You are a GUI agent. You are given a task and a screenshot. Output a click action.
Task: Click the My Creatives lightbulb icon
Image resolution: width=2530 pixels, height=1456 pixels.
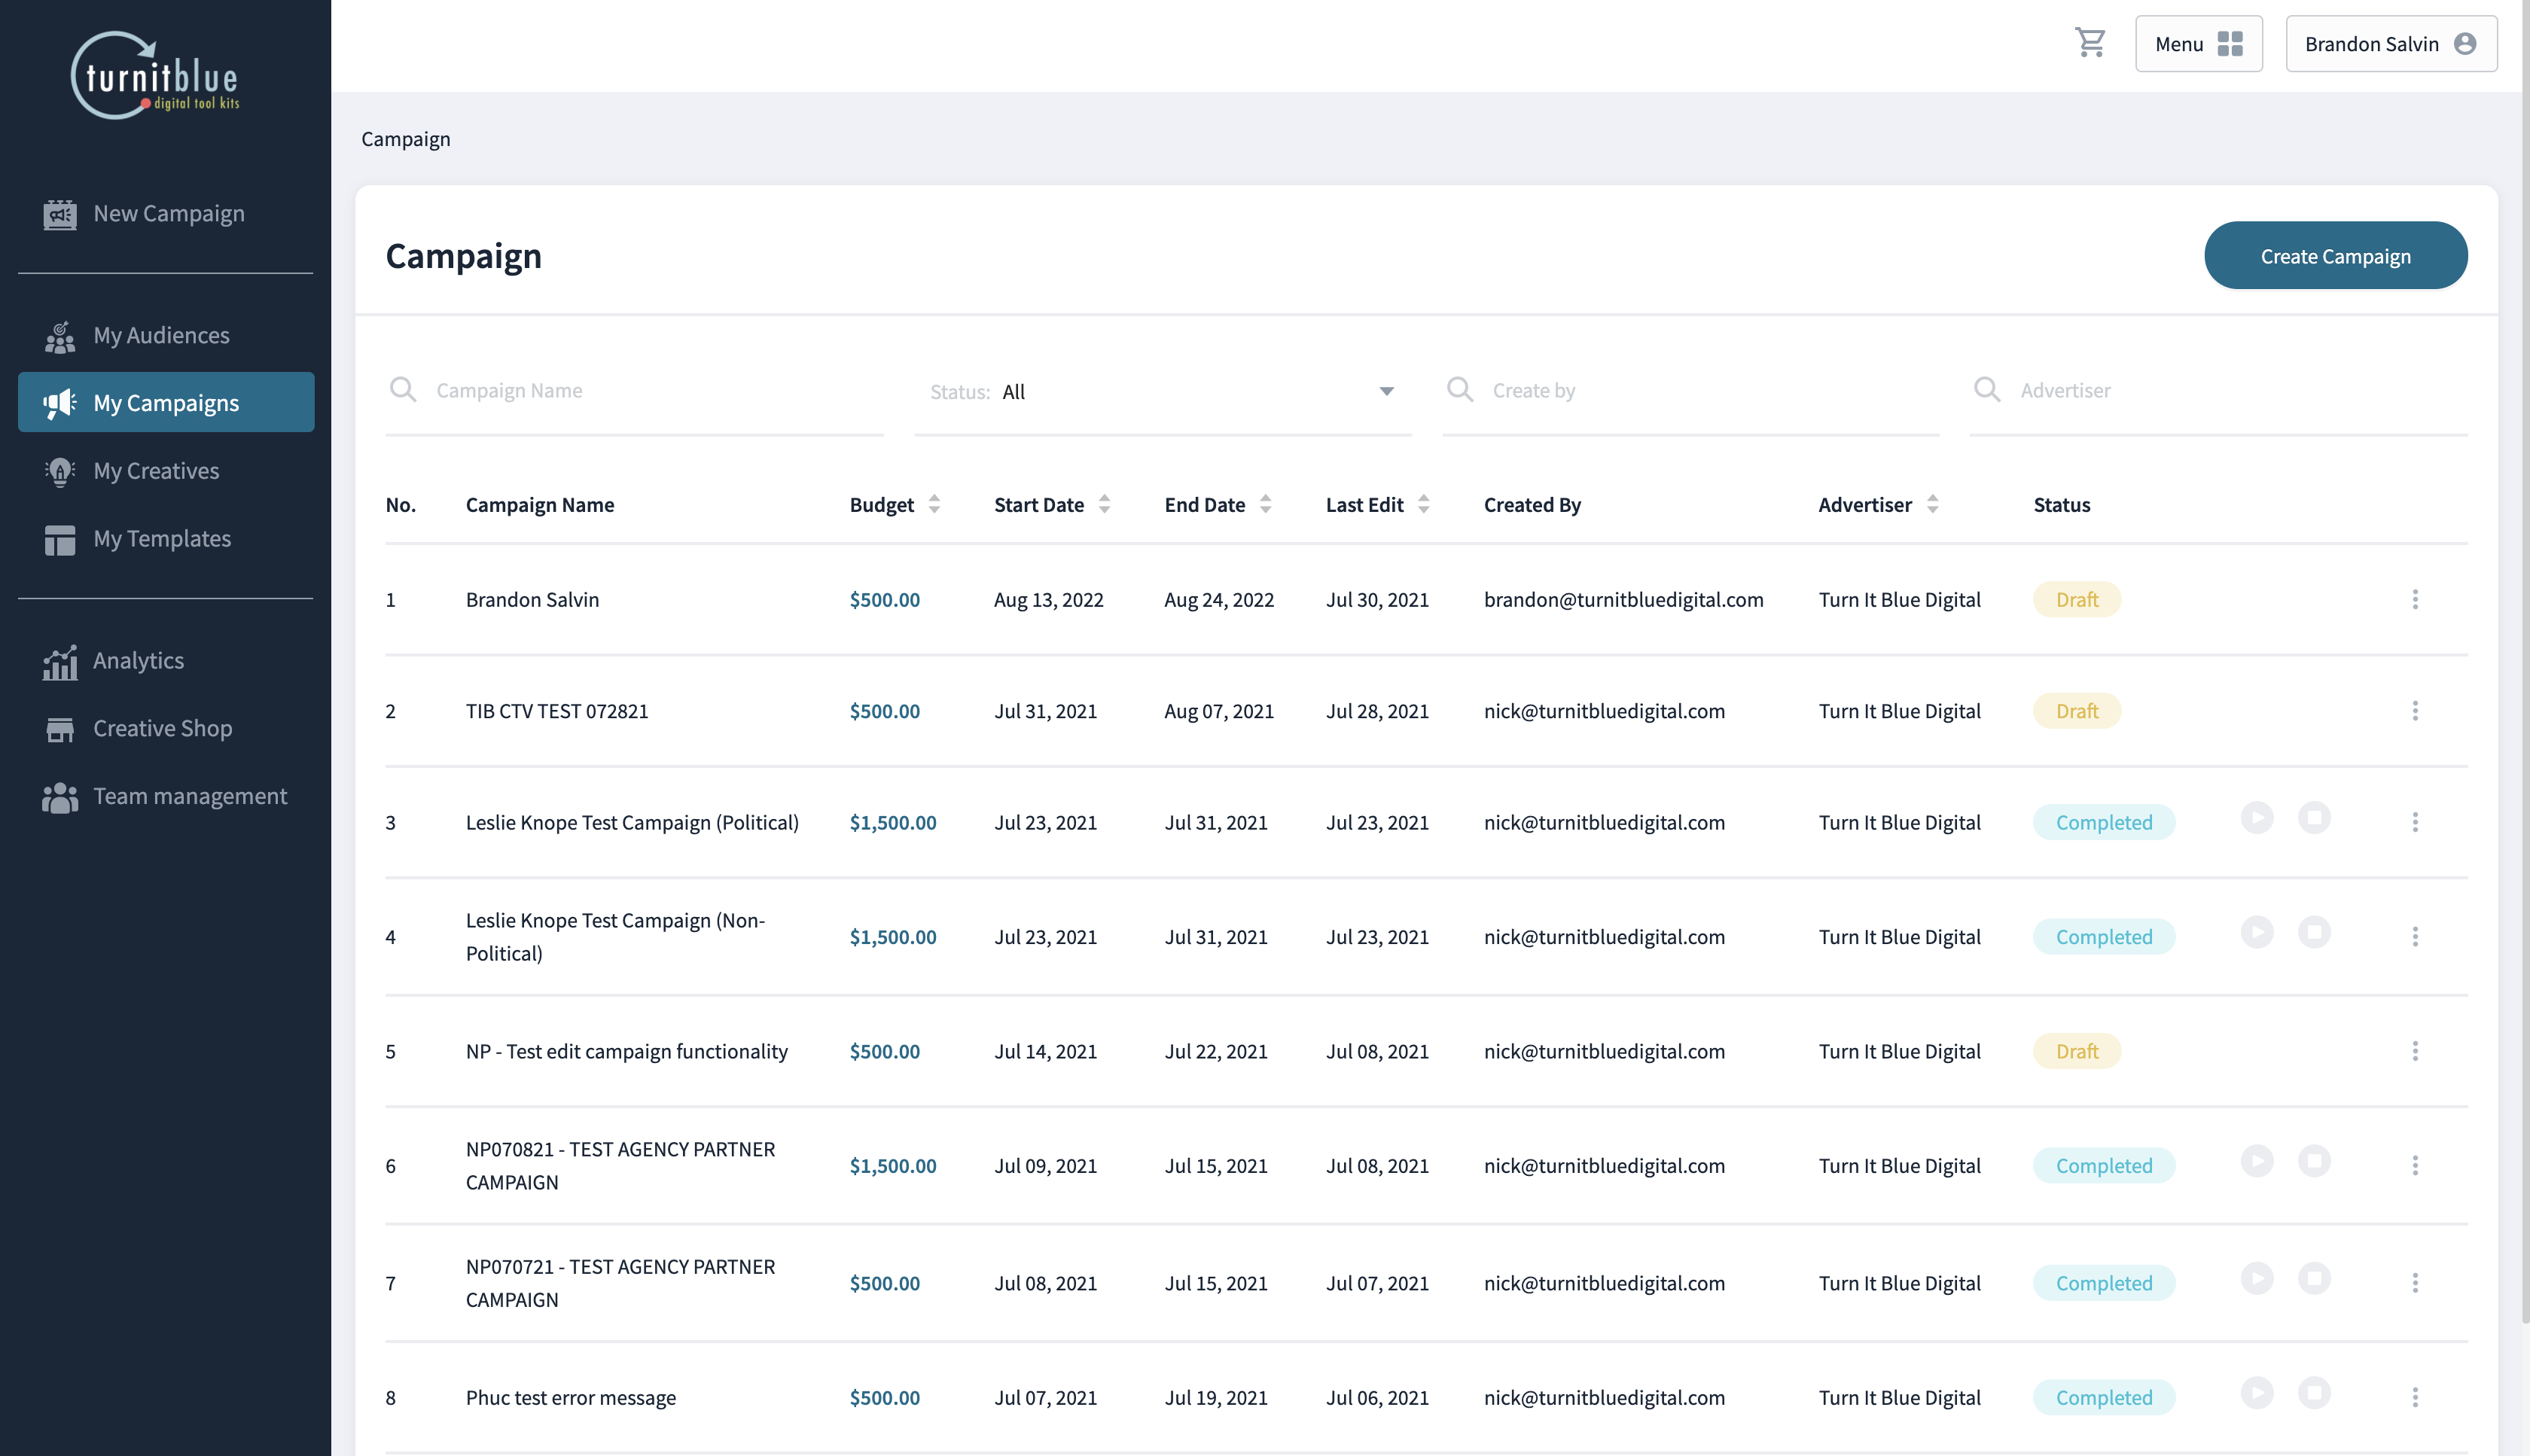pyautogui.click(x=60, y=470)
